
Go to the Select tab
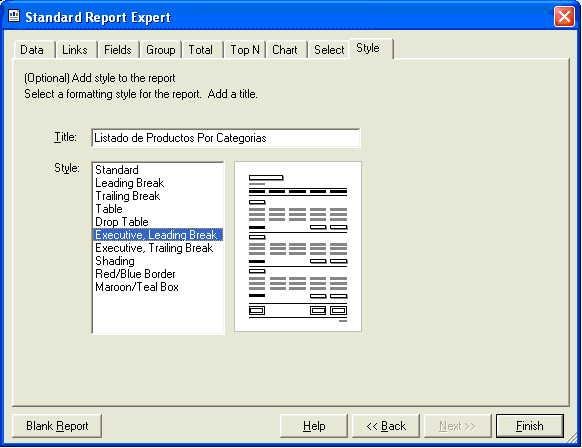point(329,50)
